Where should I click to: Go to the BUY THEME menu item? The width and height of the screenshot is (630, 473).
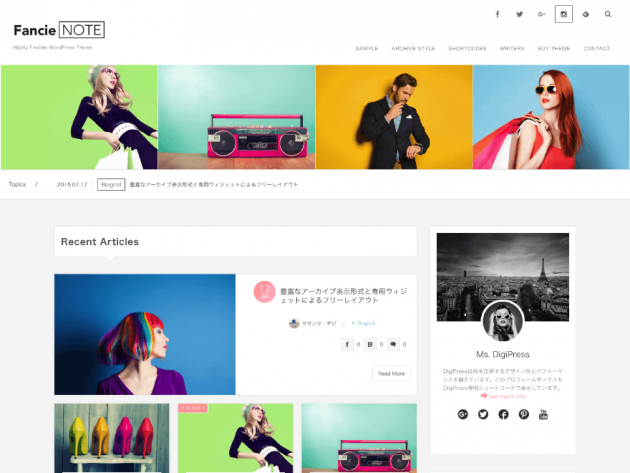click(554, 48)
